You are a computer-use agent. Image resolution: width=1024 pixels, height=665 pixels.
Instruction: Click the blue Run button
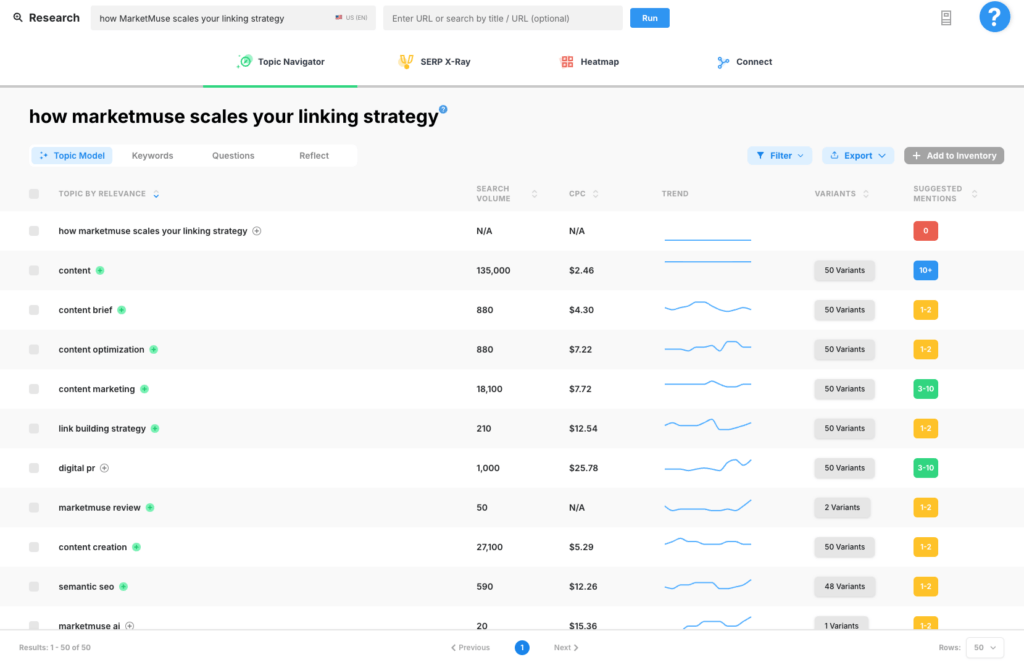click(x=649, y=18)
